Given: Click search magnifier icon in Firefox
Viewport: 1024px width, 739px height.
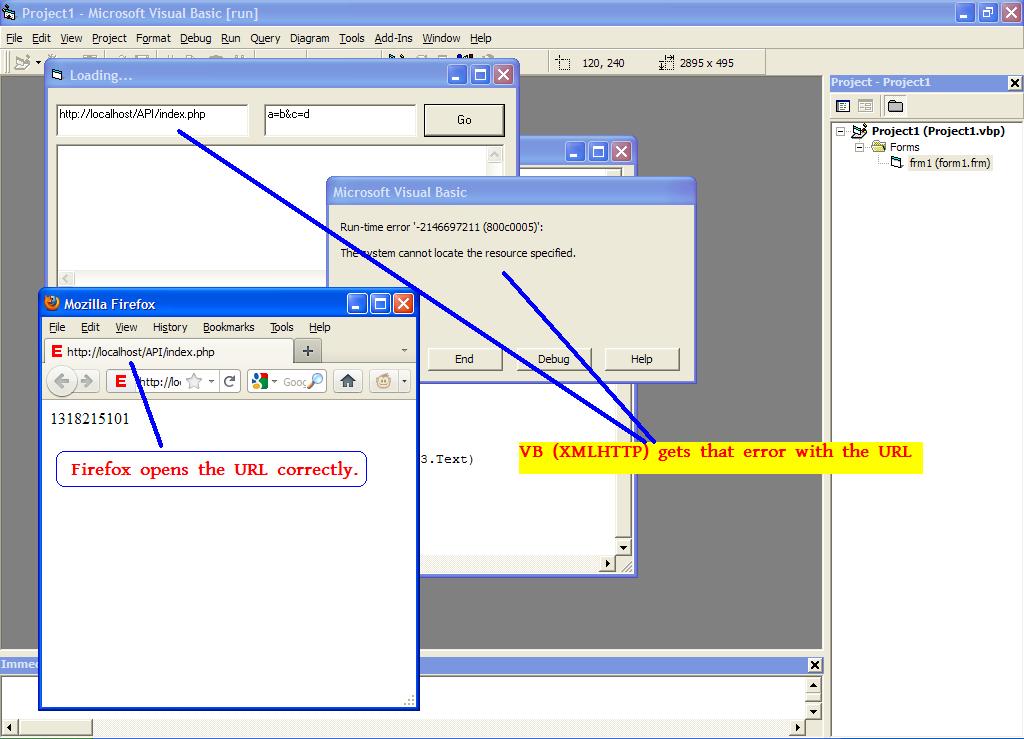Looking at the screenshot, I should [x=315, y=381].
